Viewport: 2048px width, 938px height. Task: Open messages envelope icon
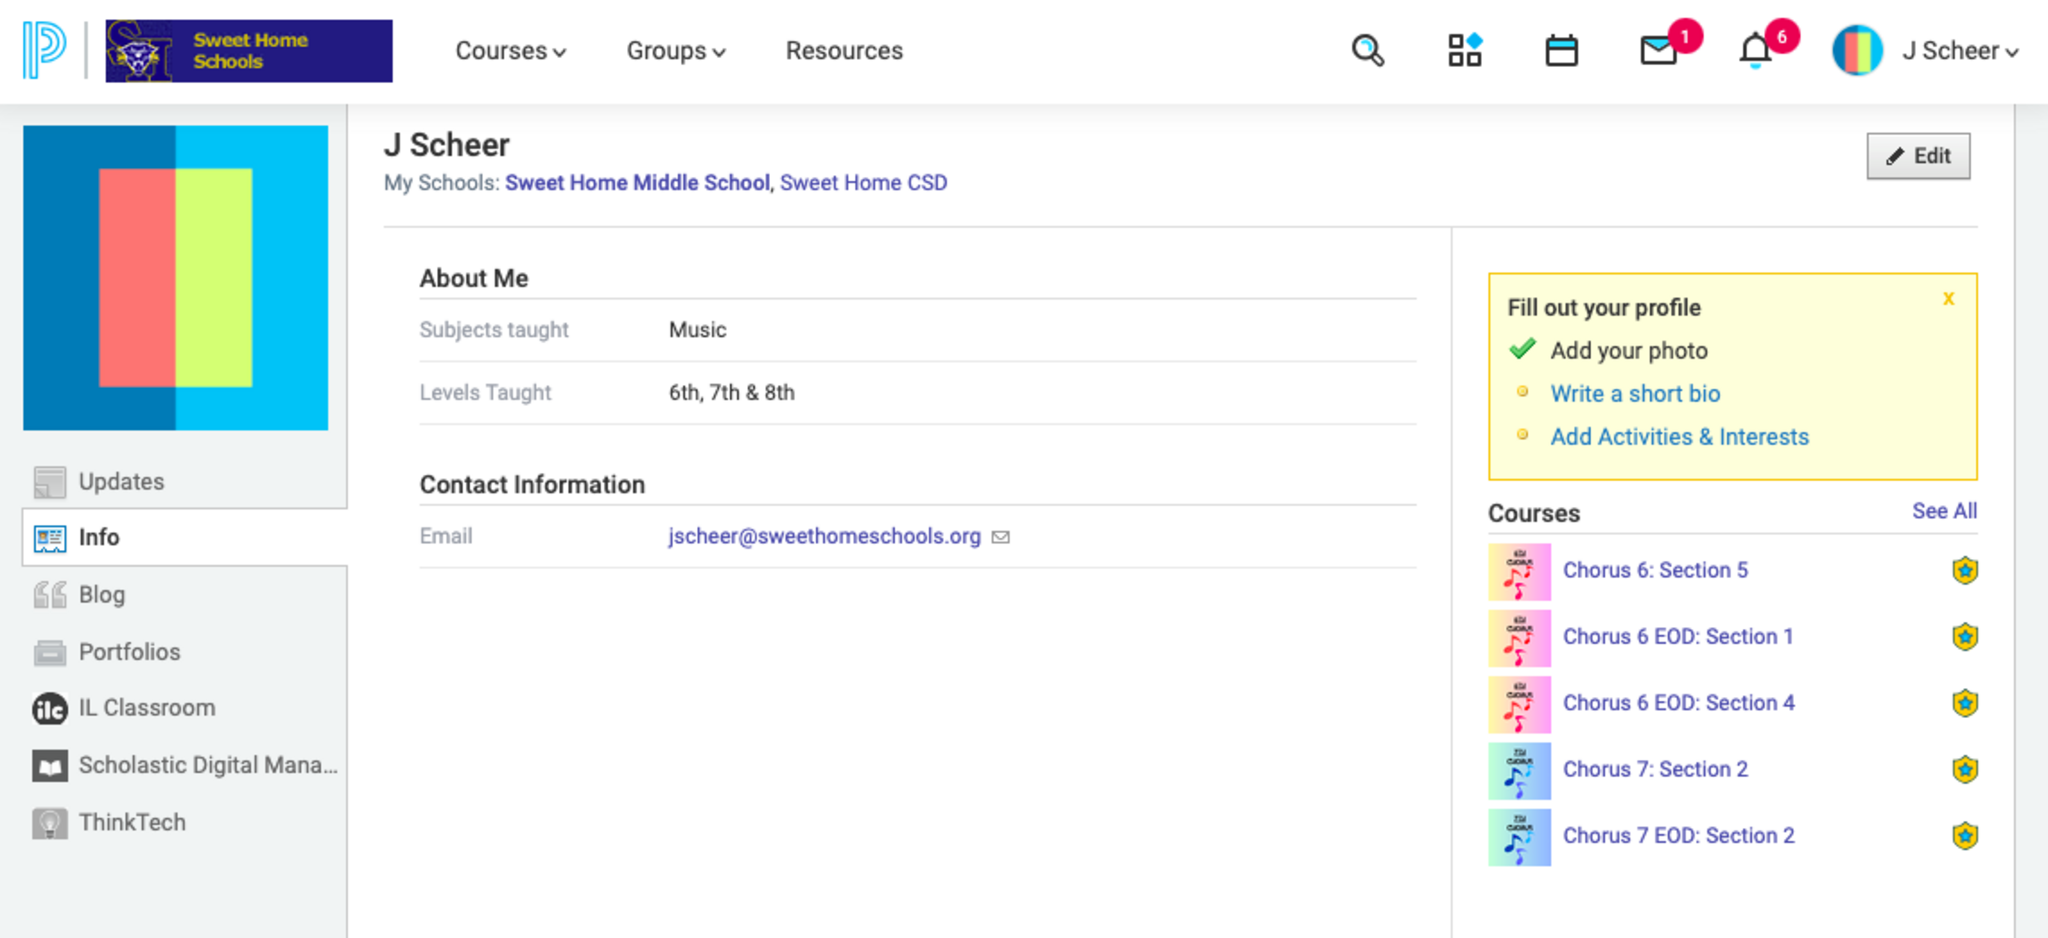(1659, 50)
